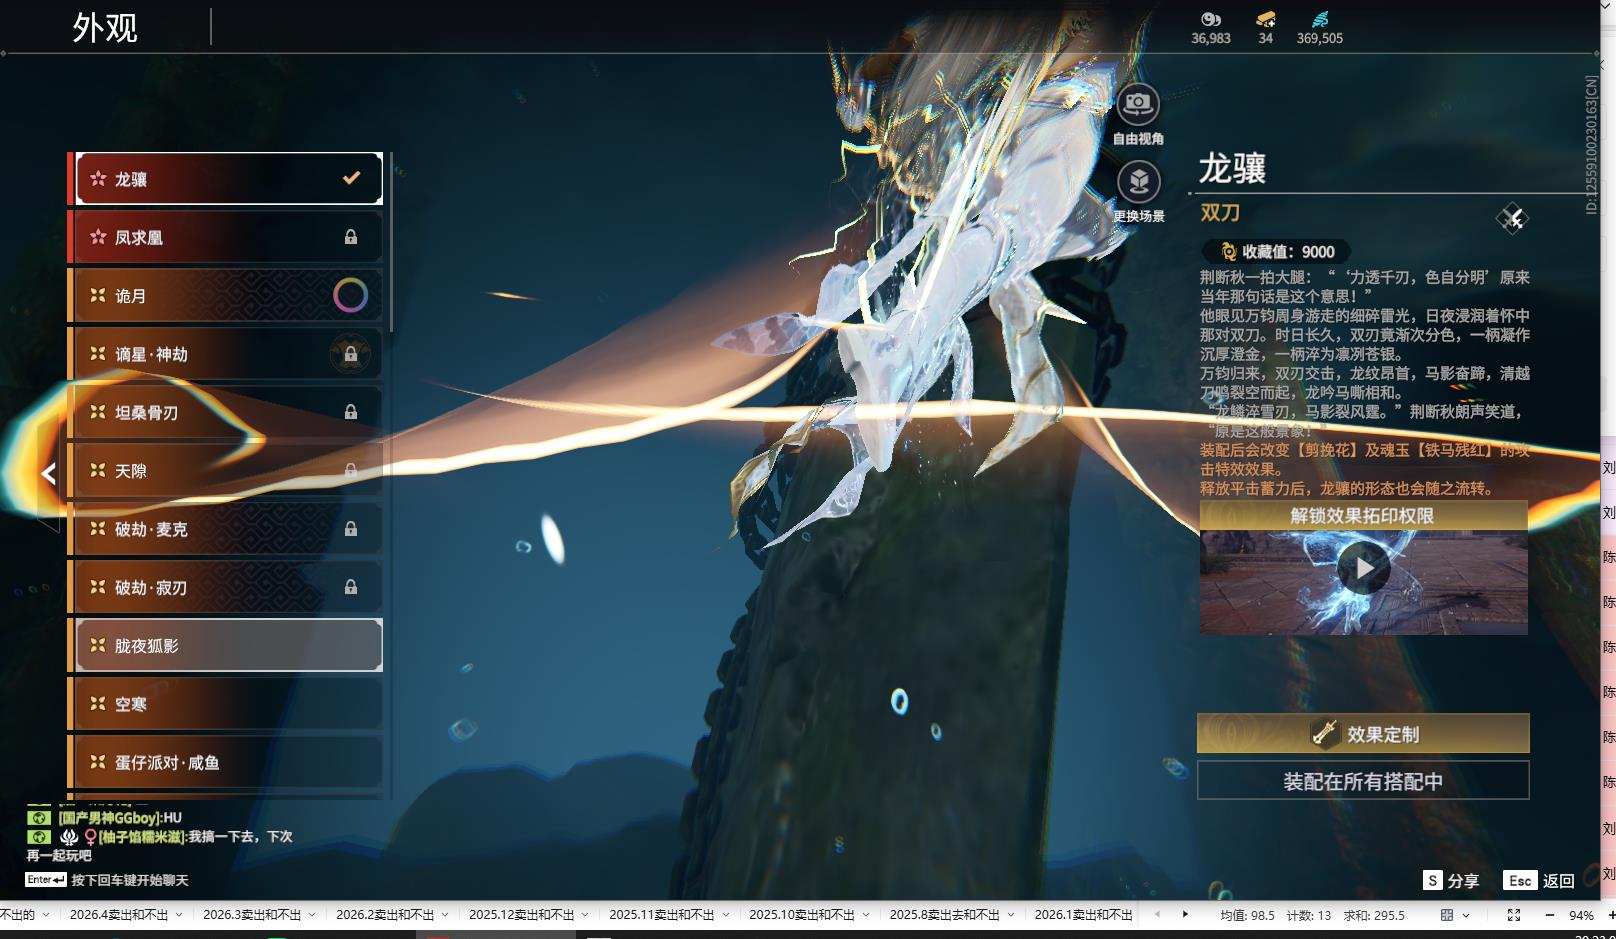Switch to the 2026.4卖出和不出 sheet tab
Screen dimensions: 1616x939
119,915
